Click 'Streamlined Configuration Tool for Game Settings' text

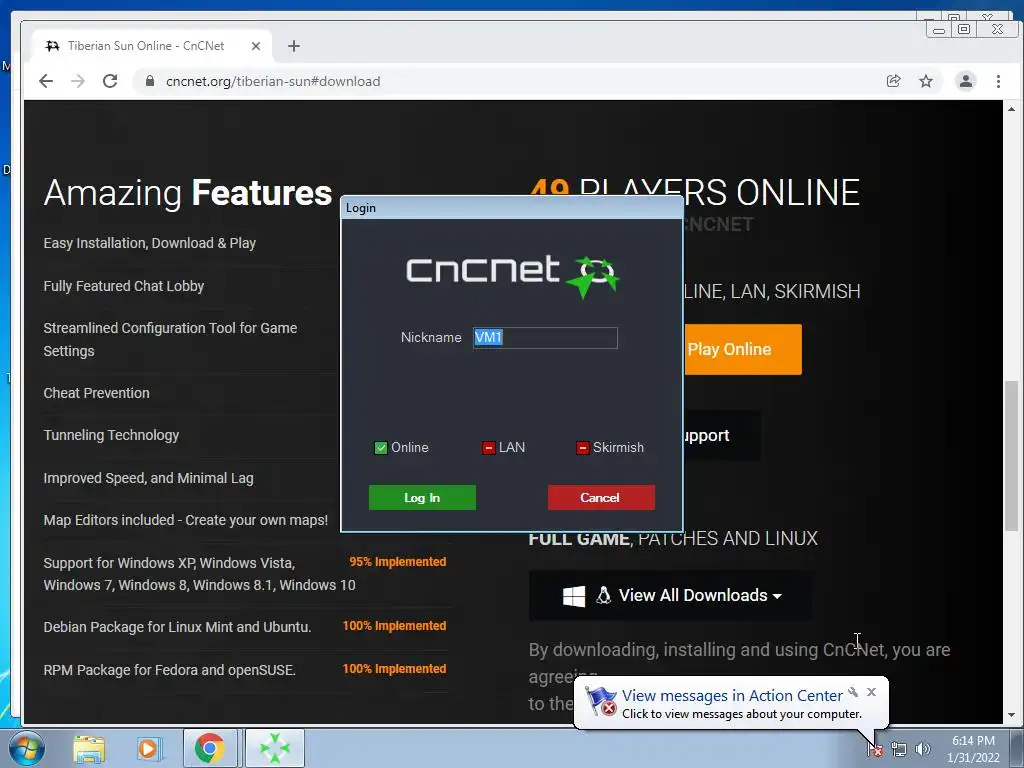[170, 340]
